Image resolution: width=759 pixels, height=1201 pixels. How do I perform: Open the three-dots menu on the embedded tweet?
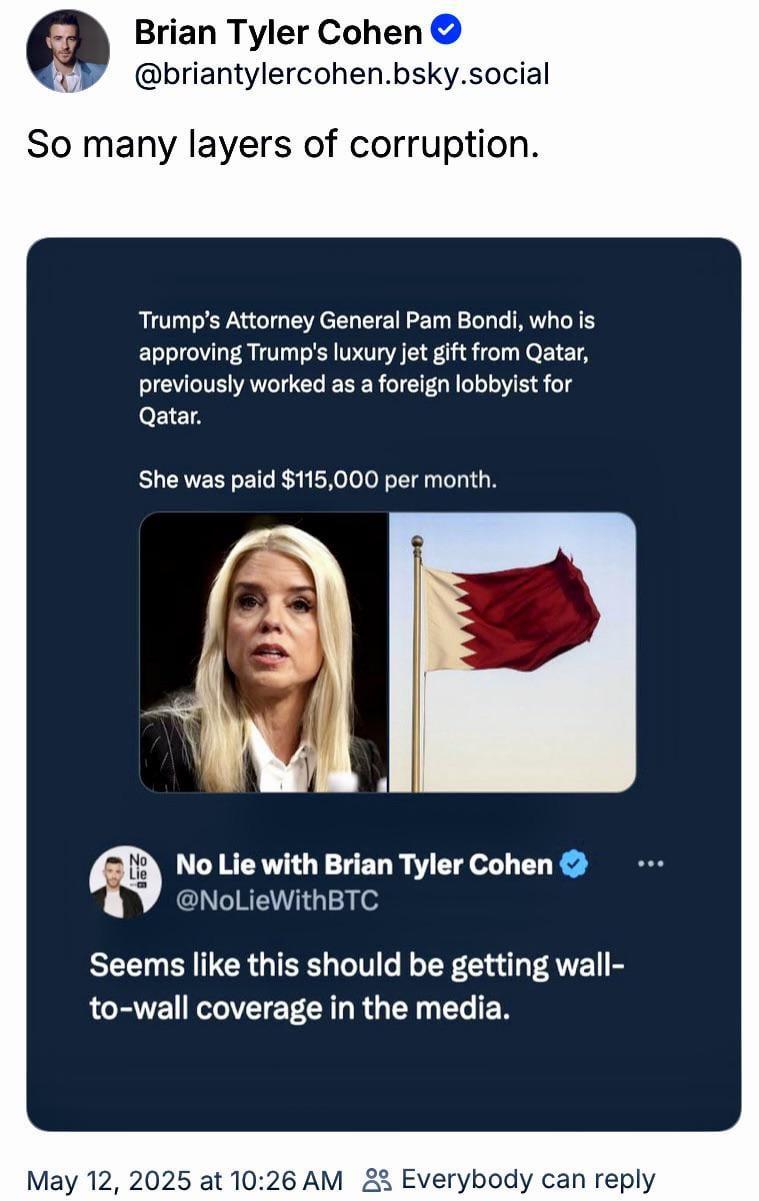pos(650,863)
